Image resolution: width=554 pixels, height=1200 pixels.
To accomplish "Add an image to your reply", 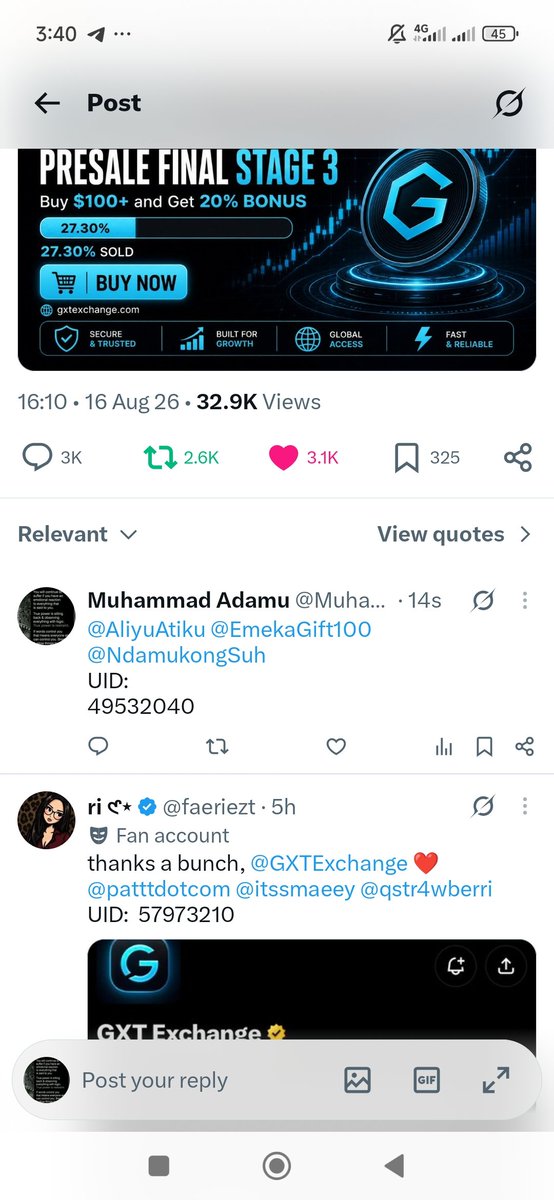I will pos(357,1080).
